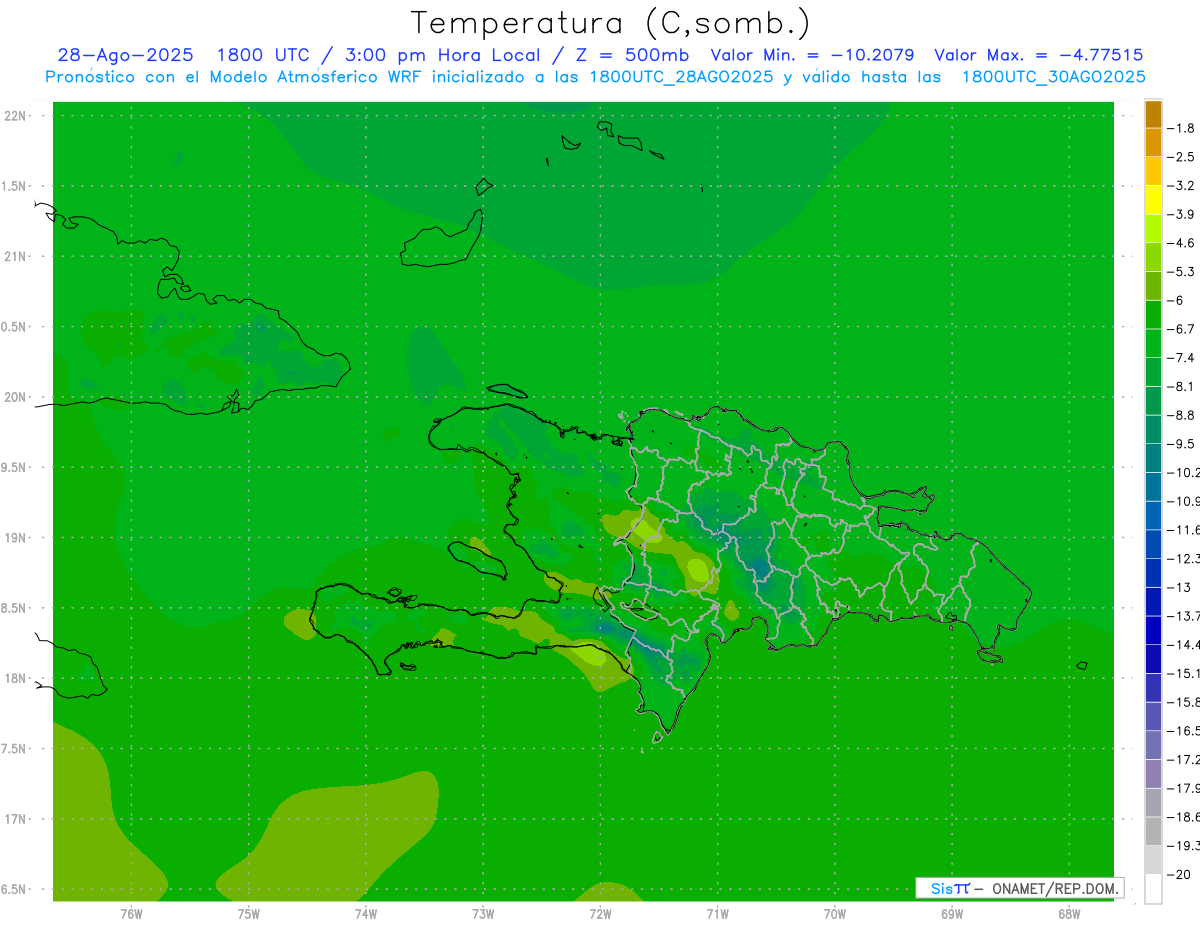Click the "Valor Min. = -10.2079" text
The width and height of the screenshot is (1200, 927).
(812, 56)
